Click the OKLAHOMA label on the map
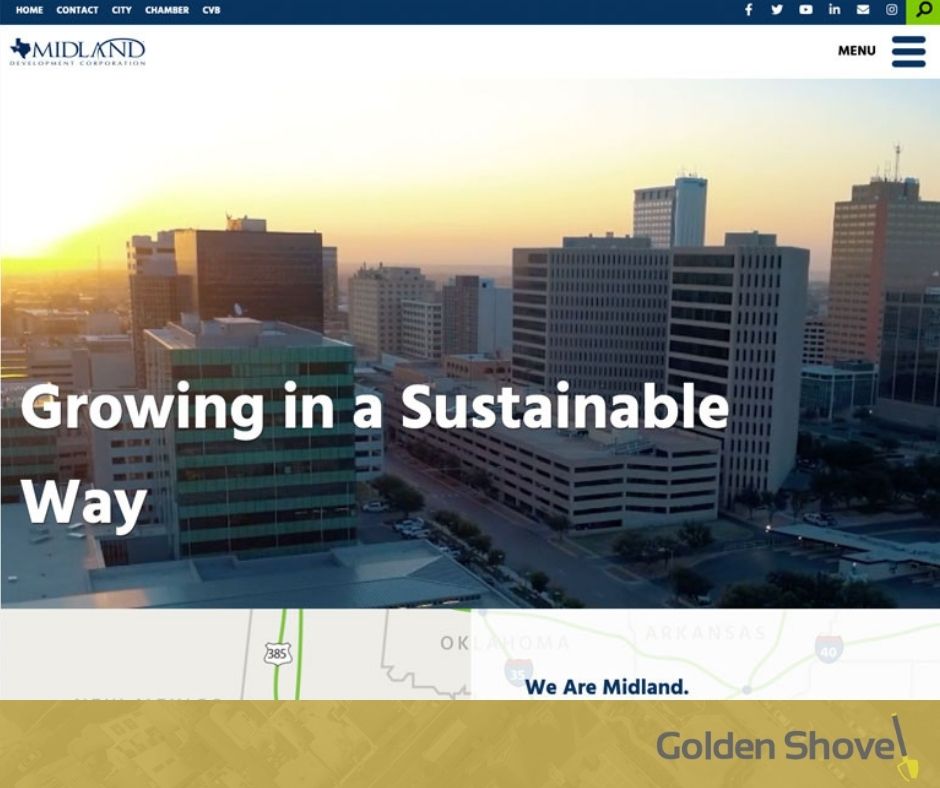Screen dimensions: 940x788 click(x=505, y=643)
